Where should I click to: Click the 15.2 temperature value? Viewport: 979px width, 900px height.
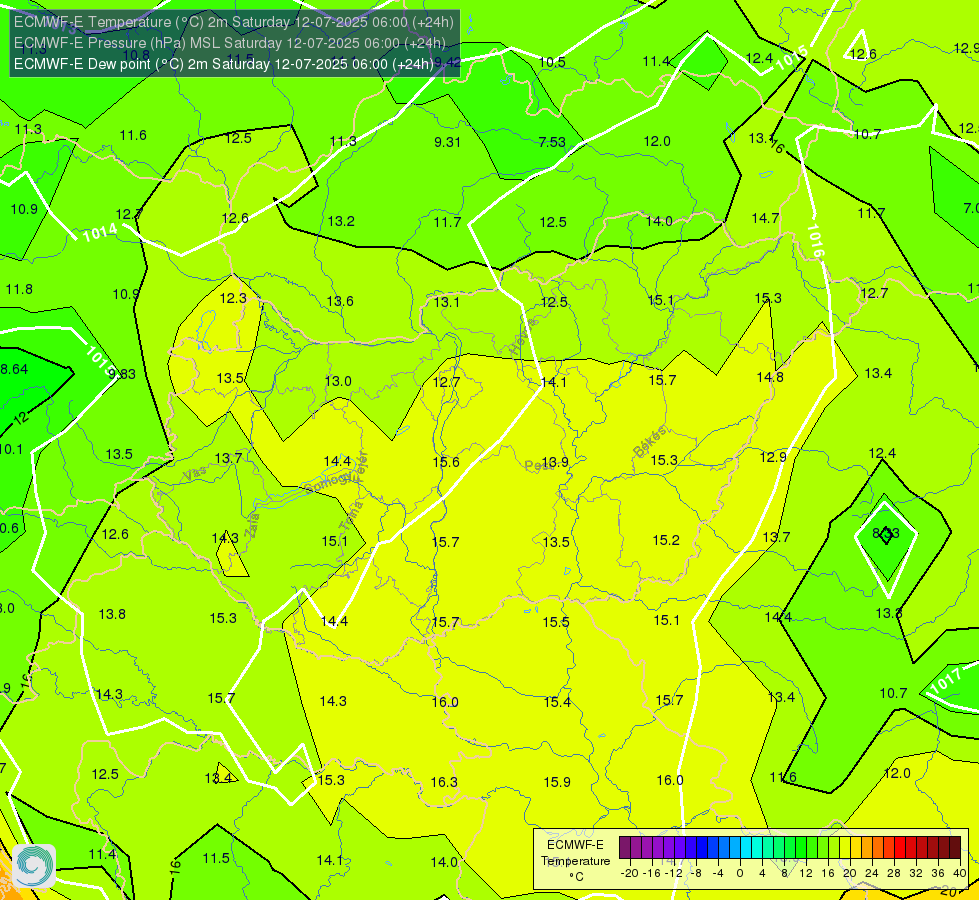coord(666,540)
